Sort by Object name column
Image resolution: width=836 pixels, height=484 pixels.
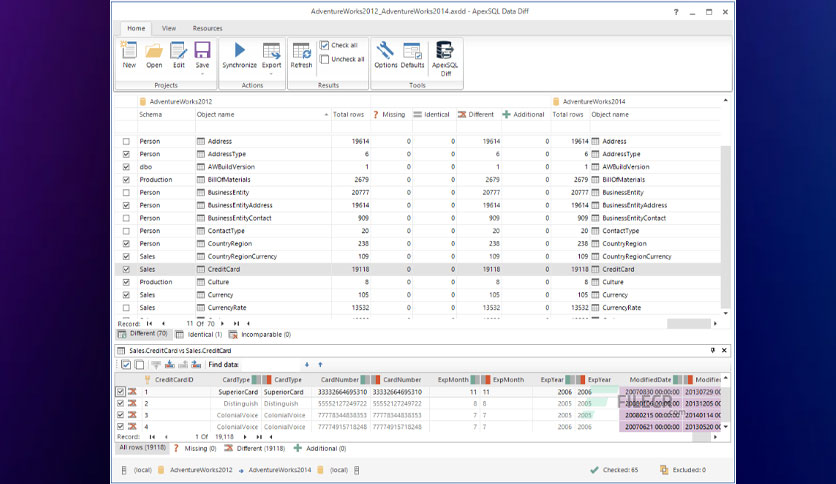pos(263,115)
